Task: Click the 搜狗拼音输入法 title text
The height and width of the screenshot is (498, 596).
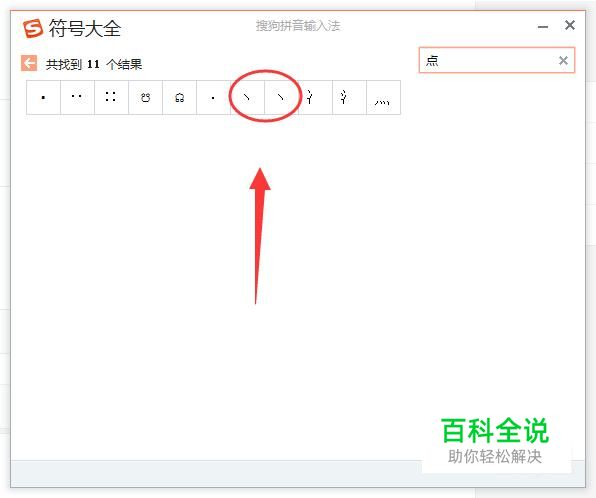Action: pyautogui.click(x=298, y=26)
